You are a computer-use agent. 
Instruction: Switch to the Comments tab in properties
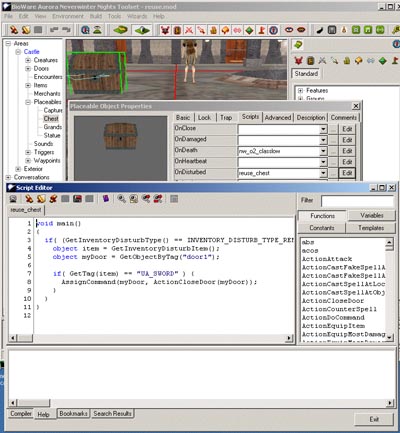[x=344, y=117]
